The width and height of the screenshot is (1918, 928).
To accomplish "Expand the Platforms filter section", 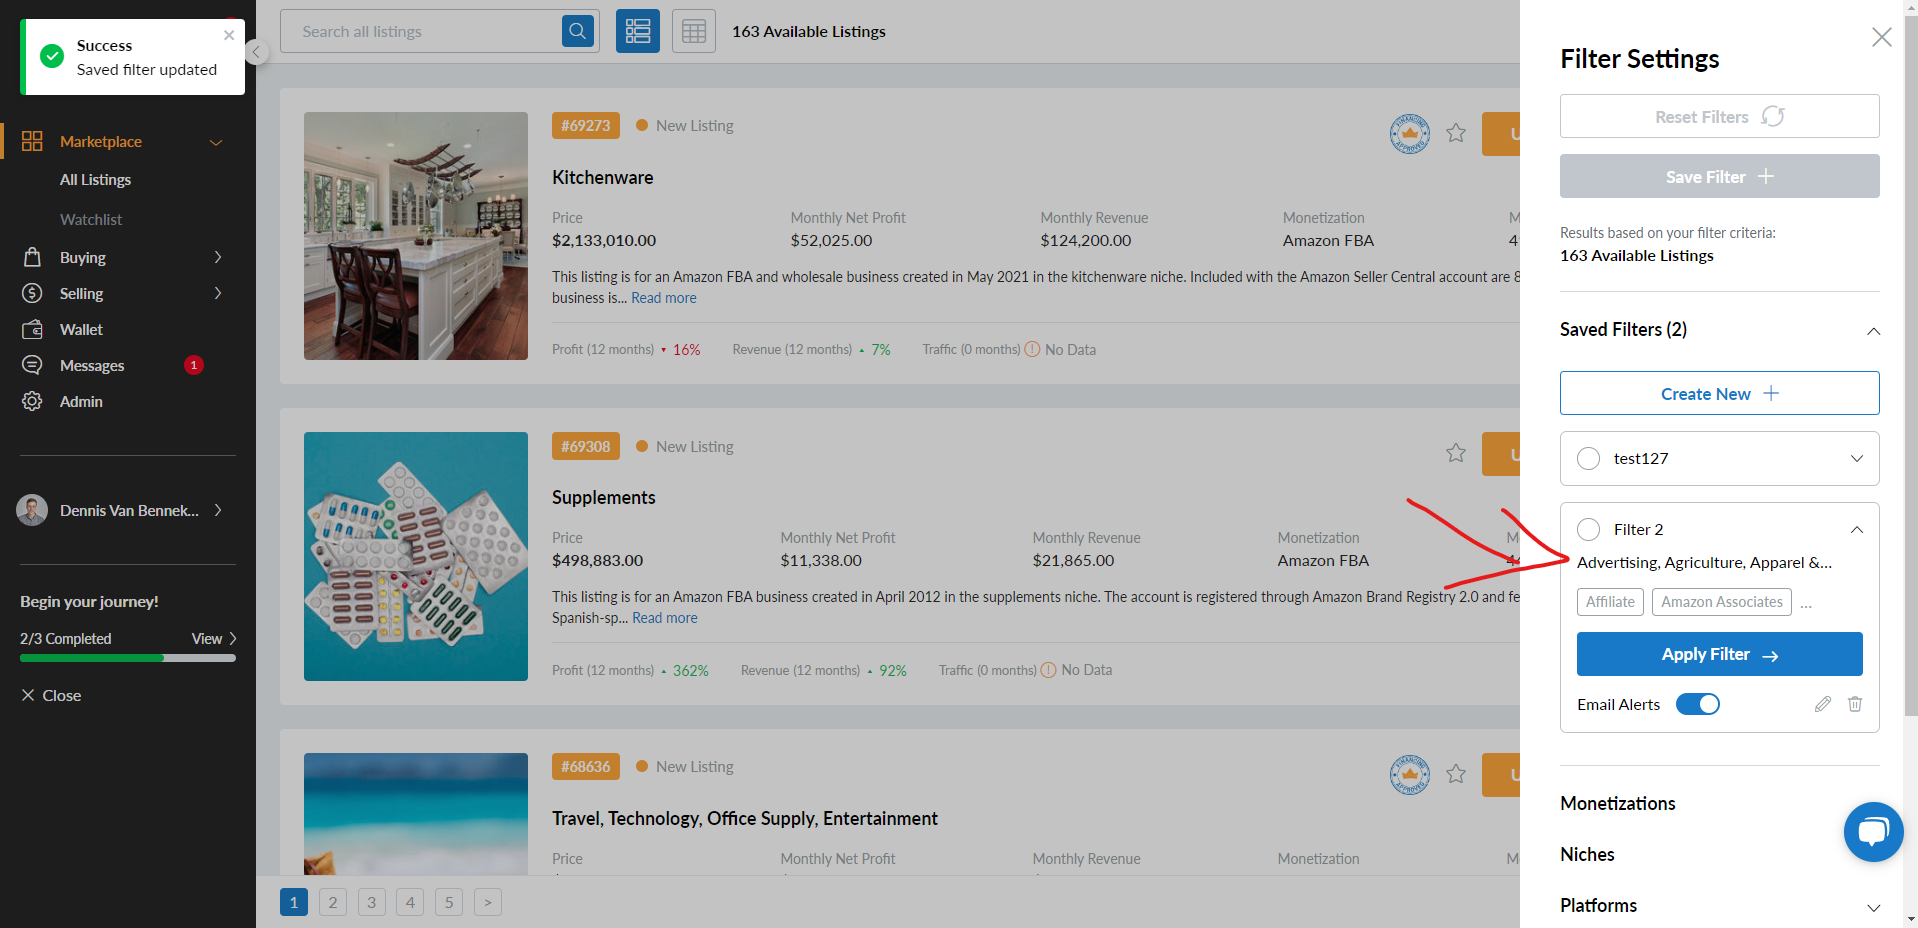I will point(1873,907).
